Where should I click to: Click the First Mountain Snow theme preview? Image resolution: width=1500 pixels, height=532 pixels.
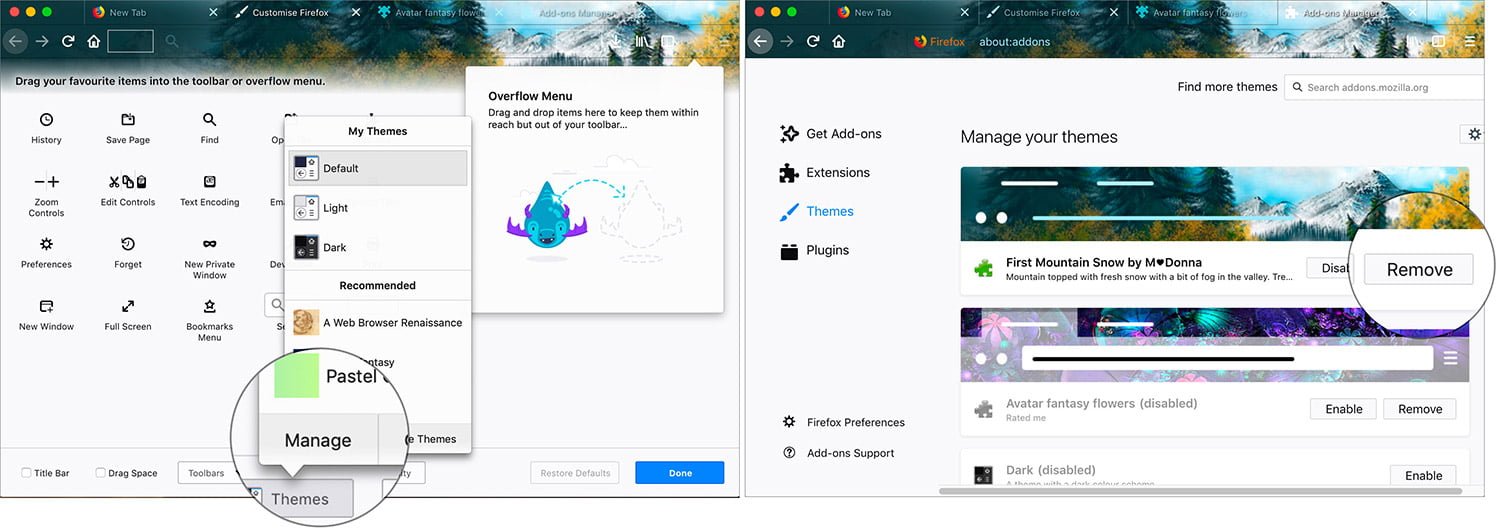pos(1214,204)
